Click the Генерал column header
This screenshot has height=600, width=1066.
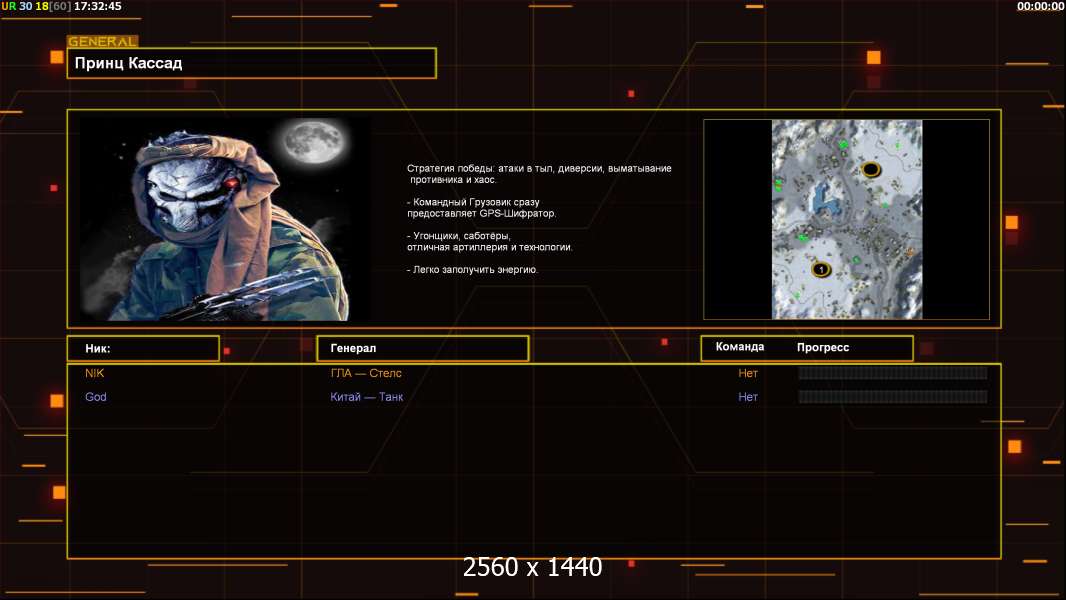point(422,348)
